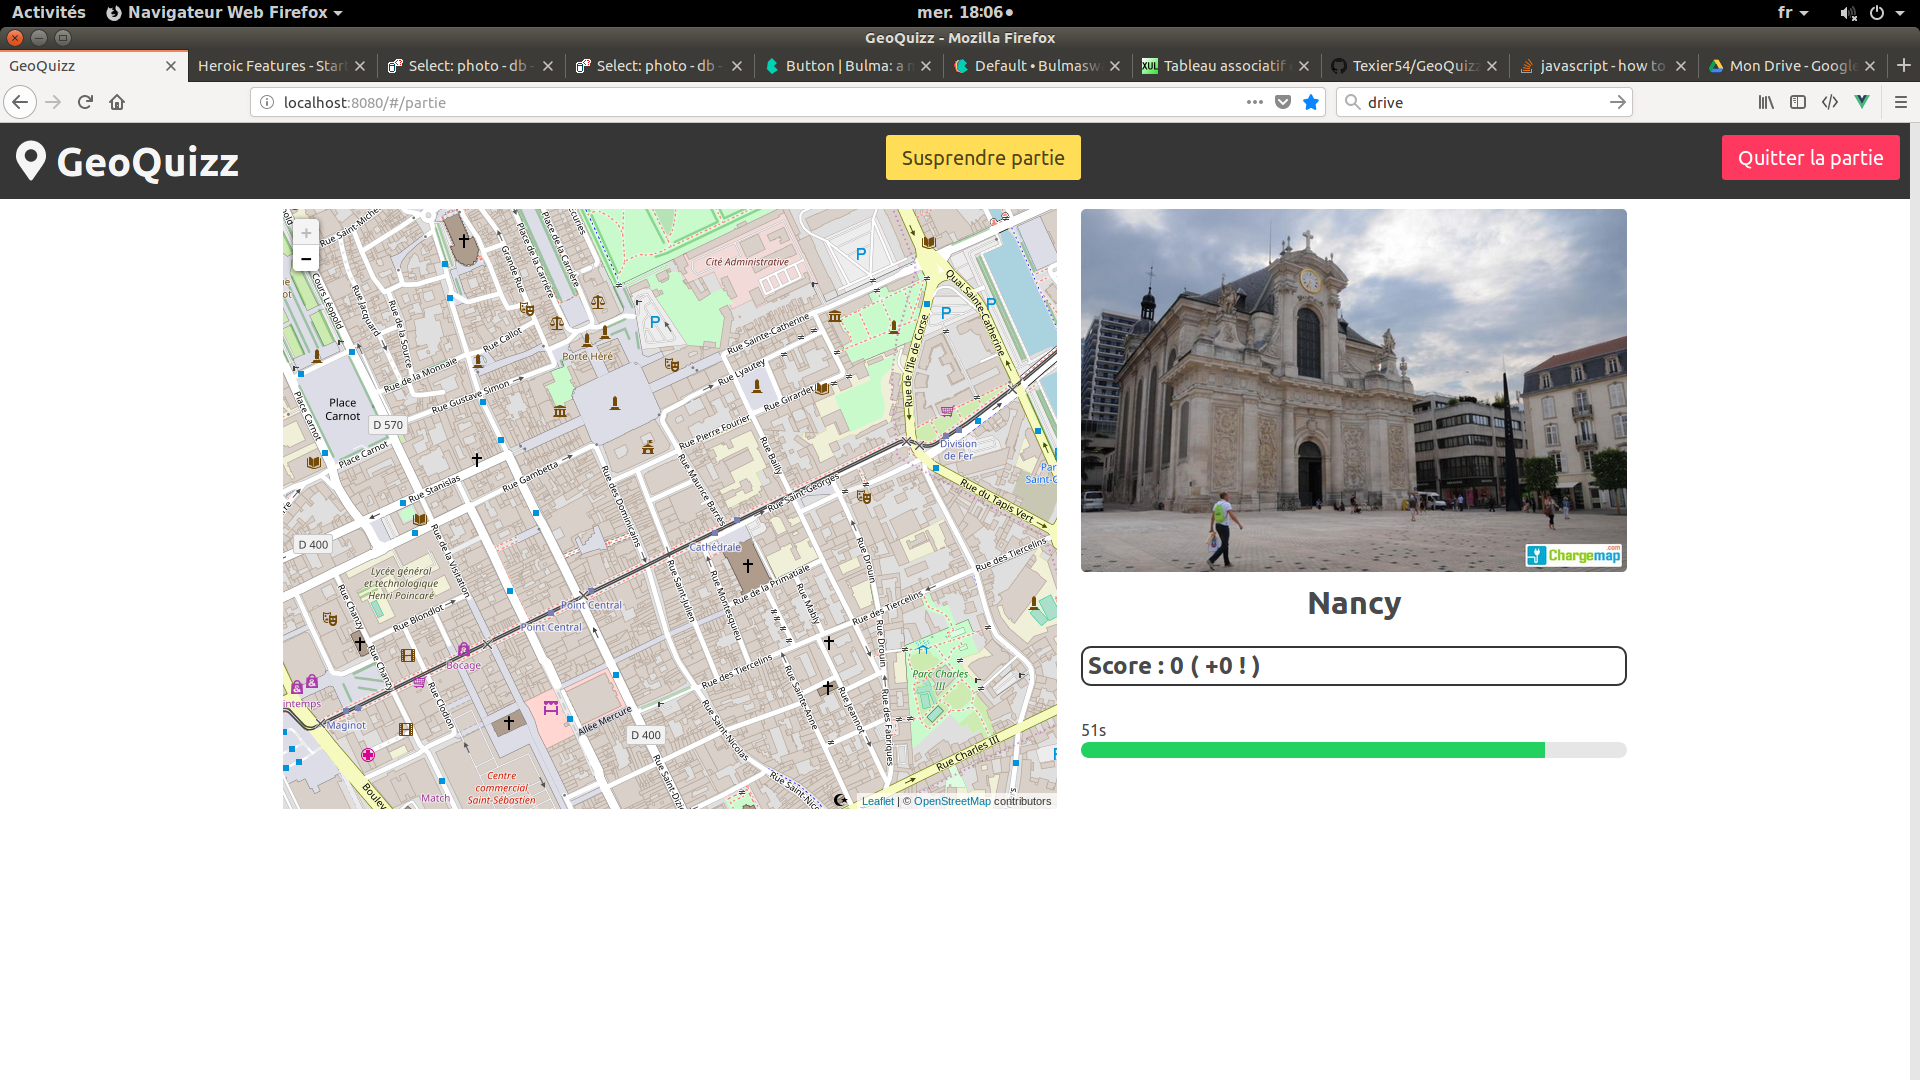The width and height of the screenshot is (1920, 1080).
Task: Click the bookmark star icon in address bar
Action: 1311,102
